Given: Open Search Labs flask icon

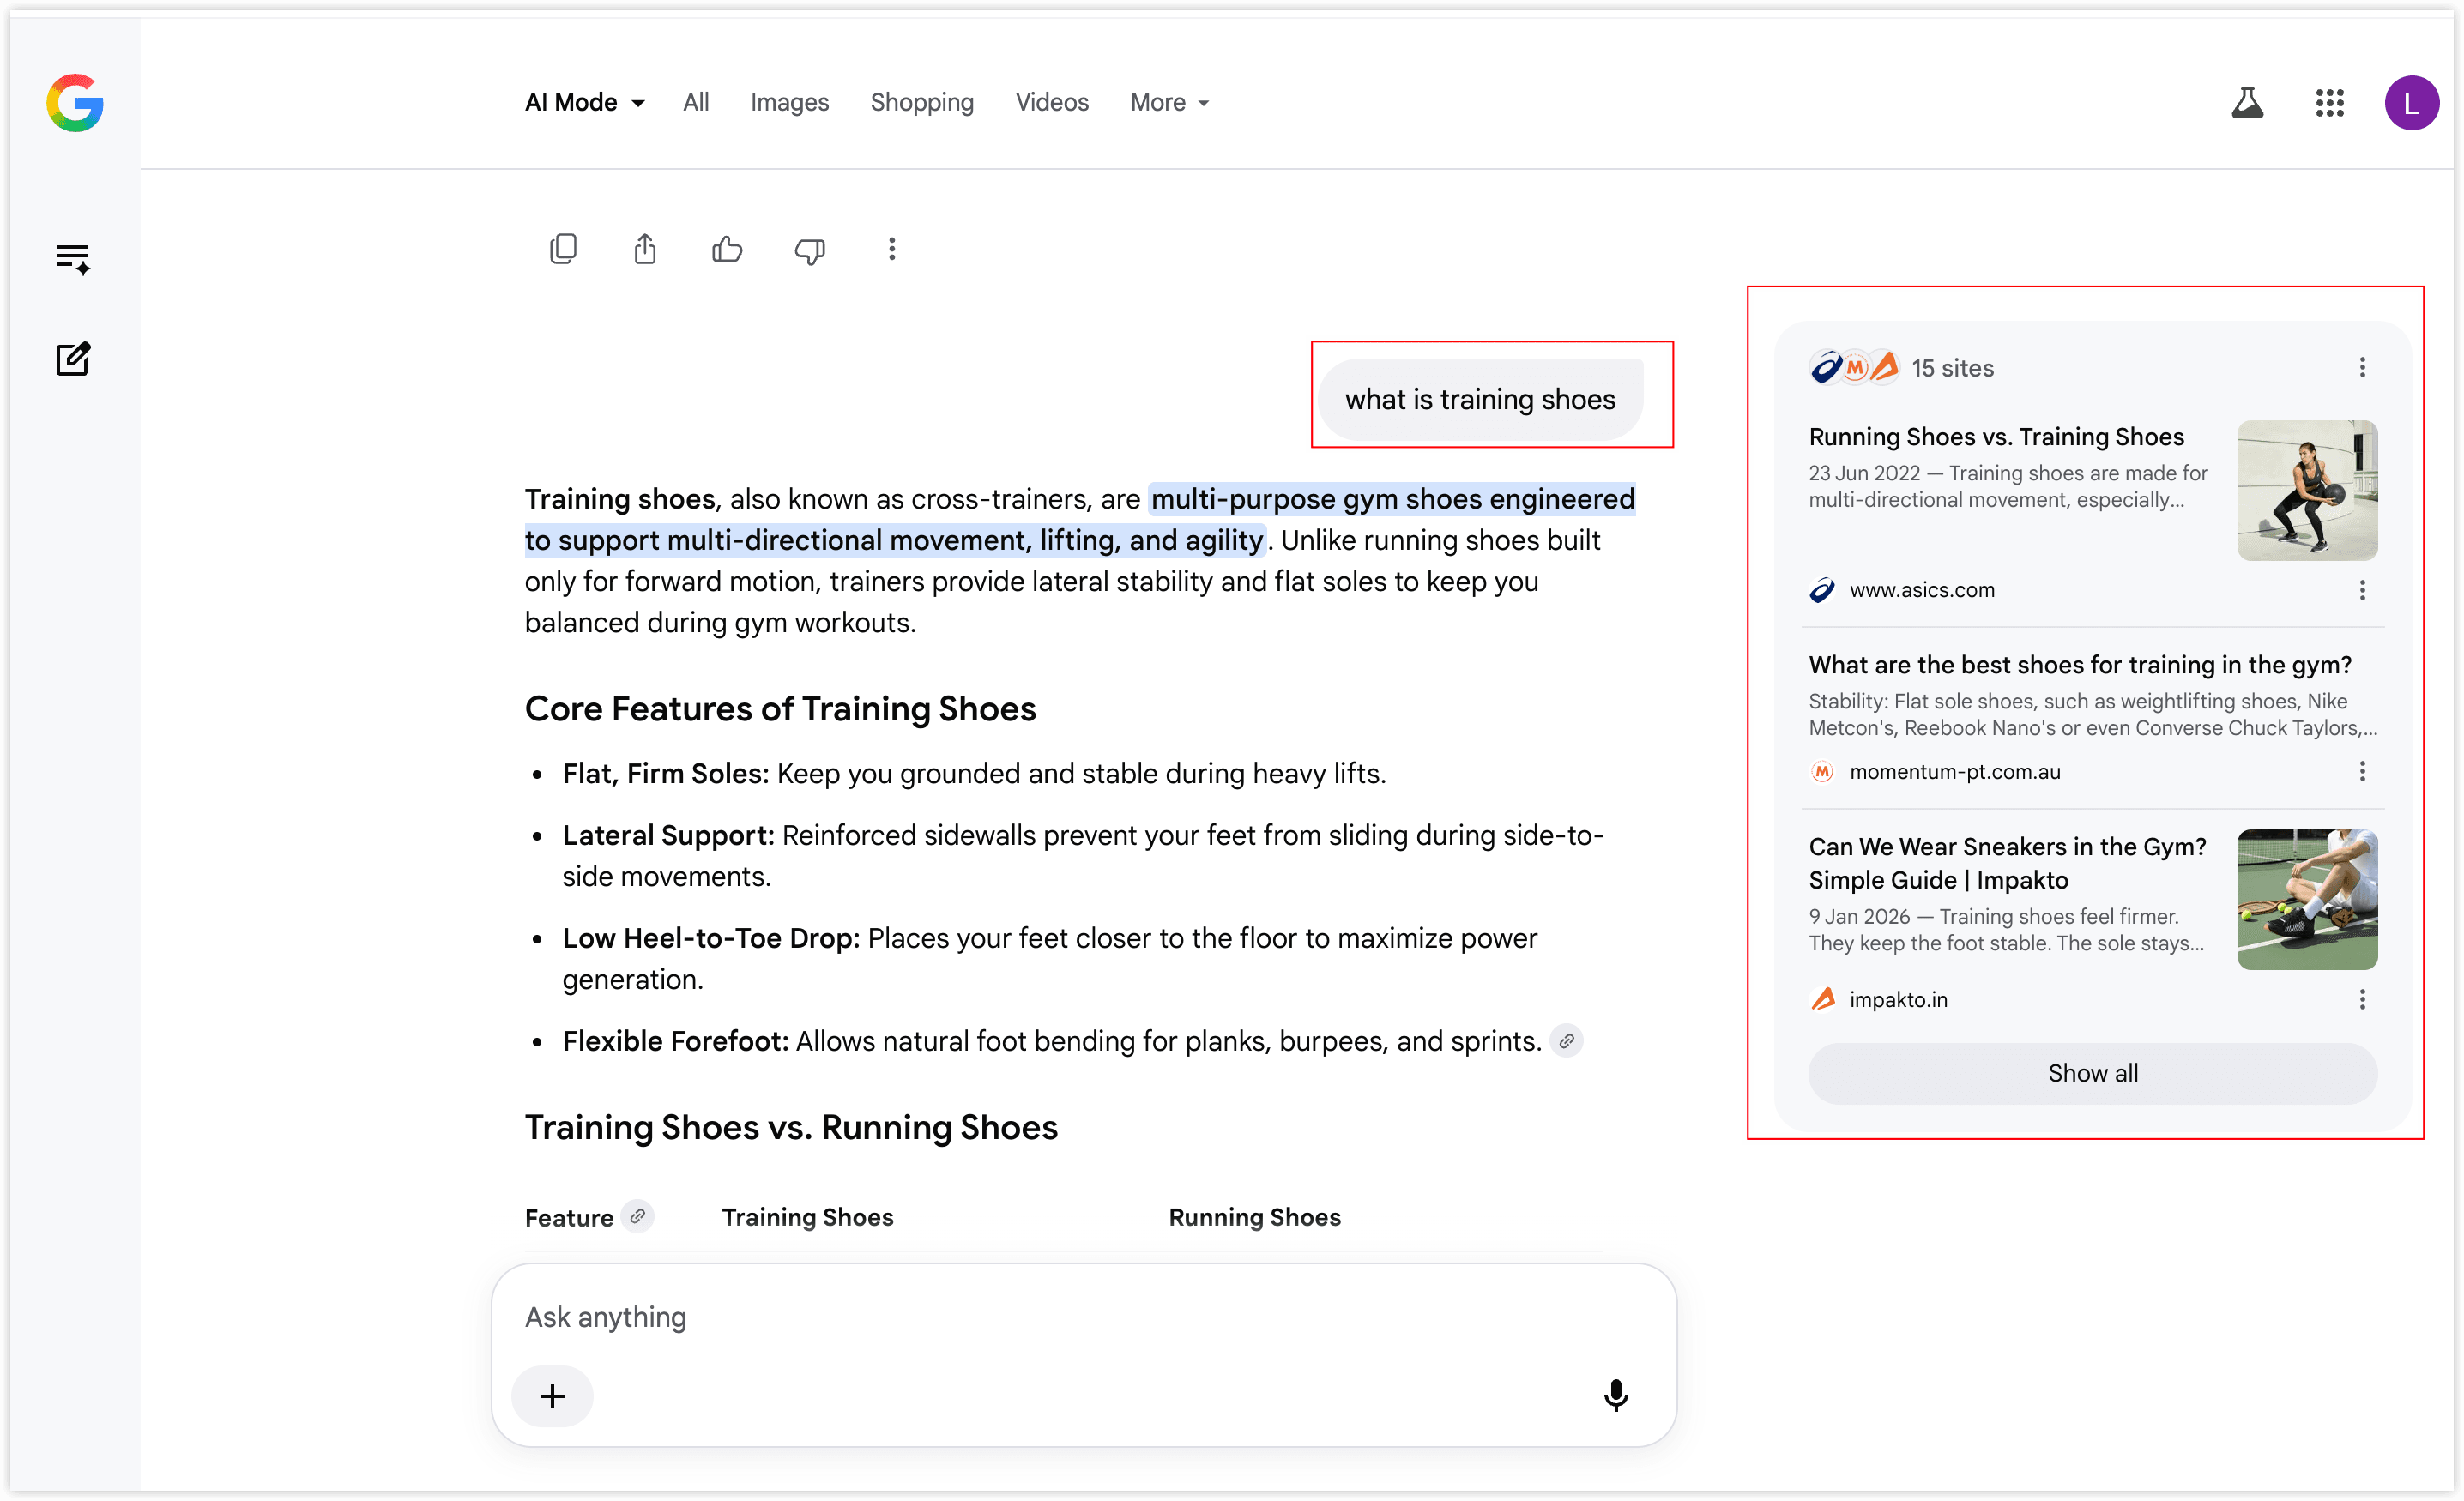Looking at the screenshot, I should click(2247, 102).
